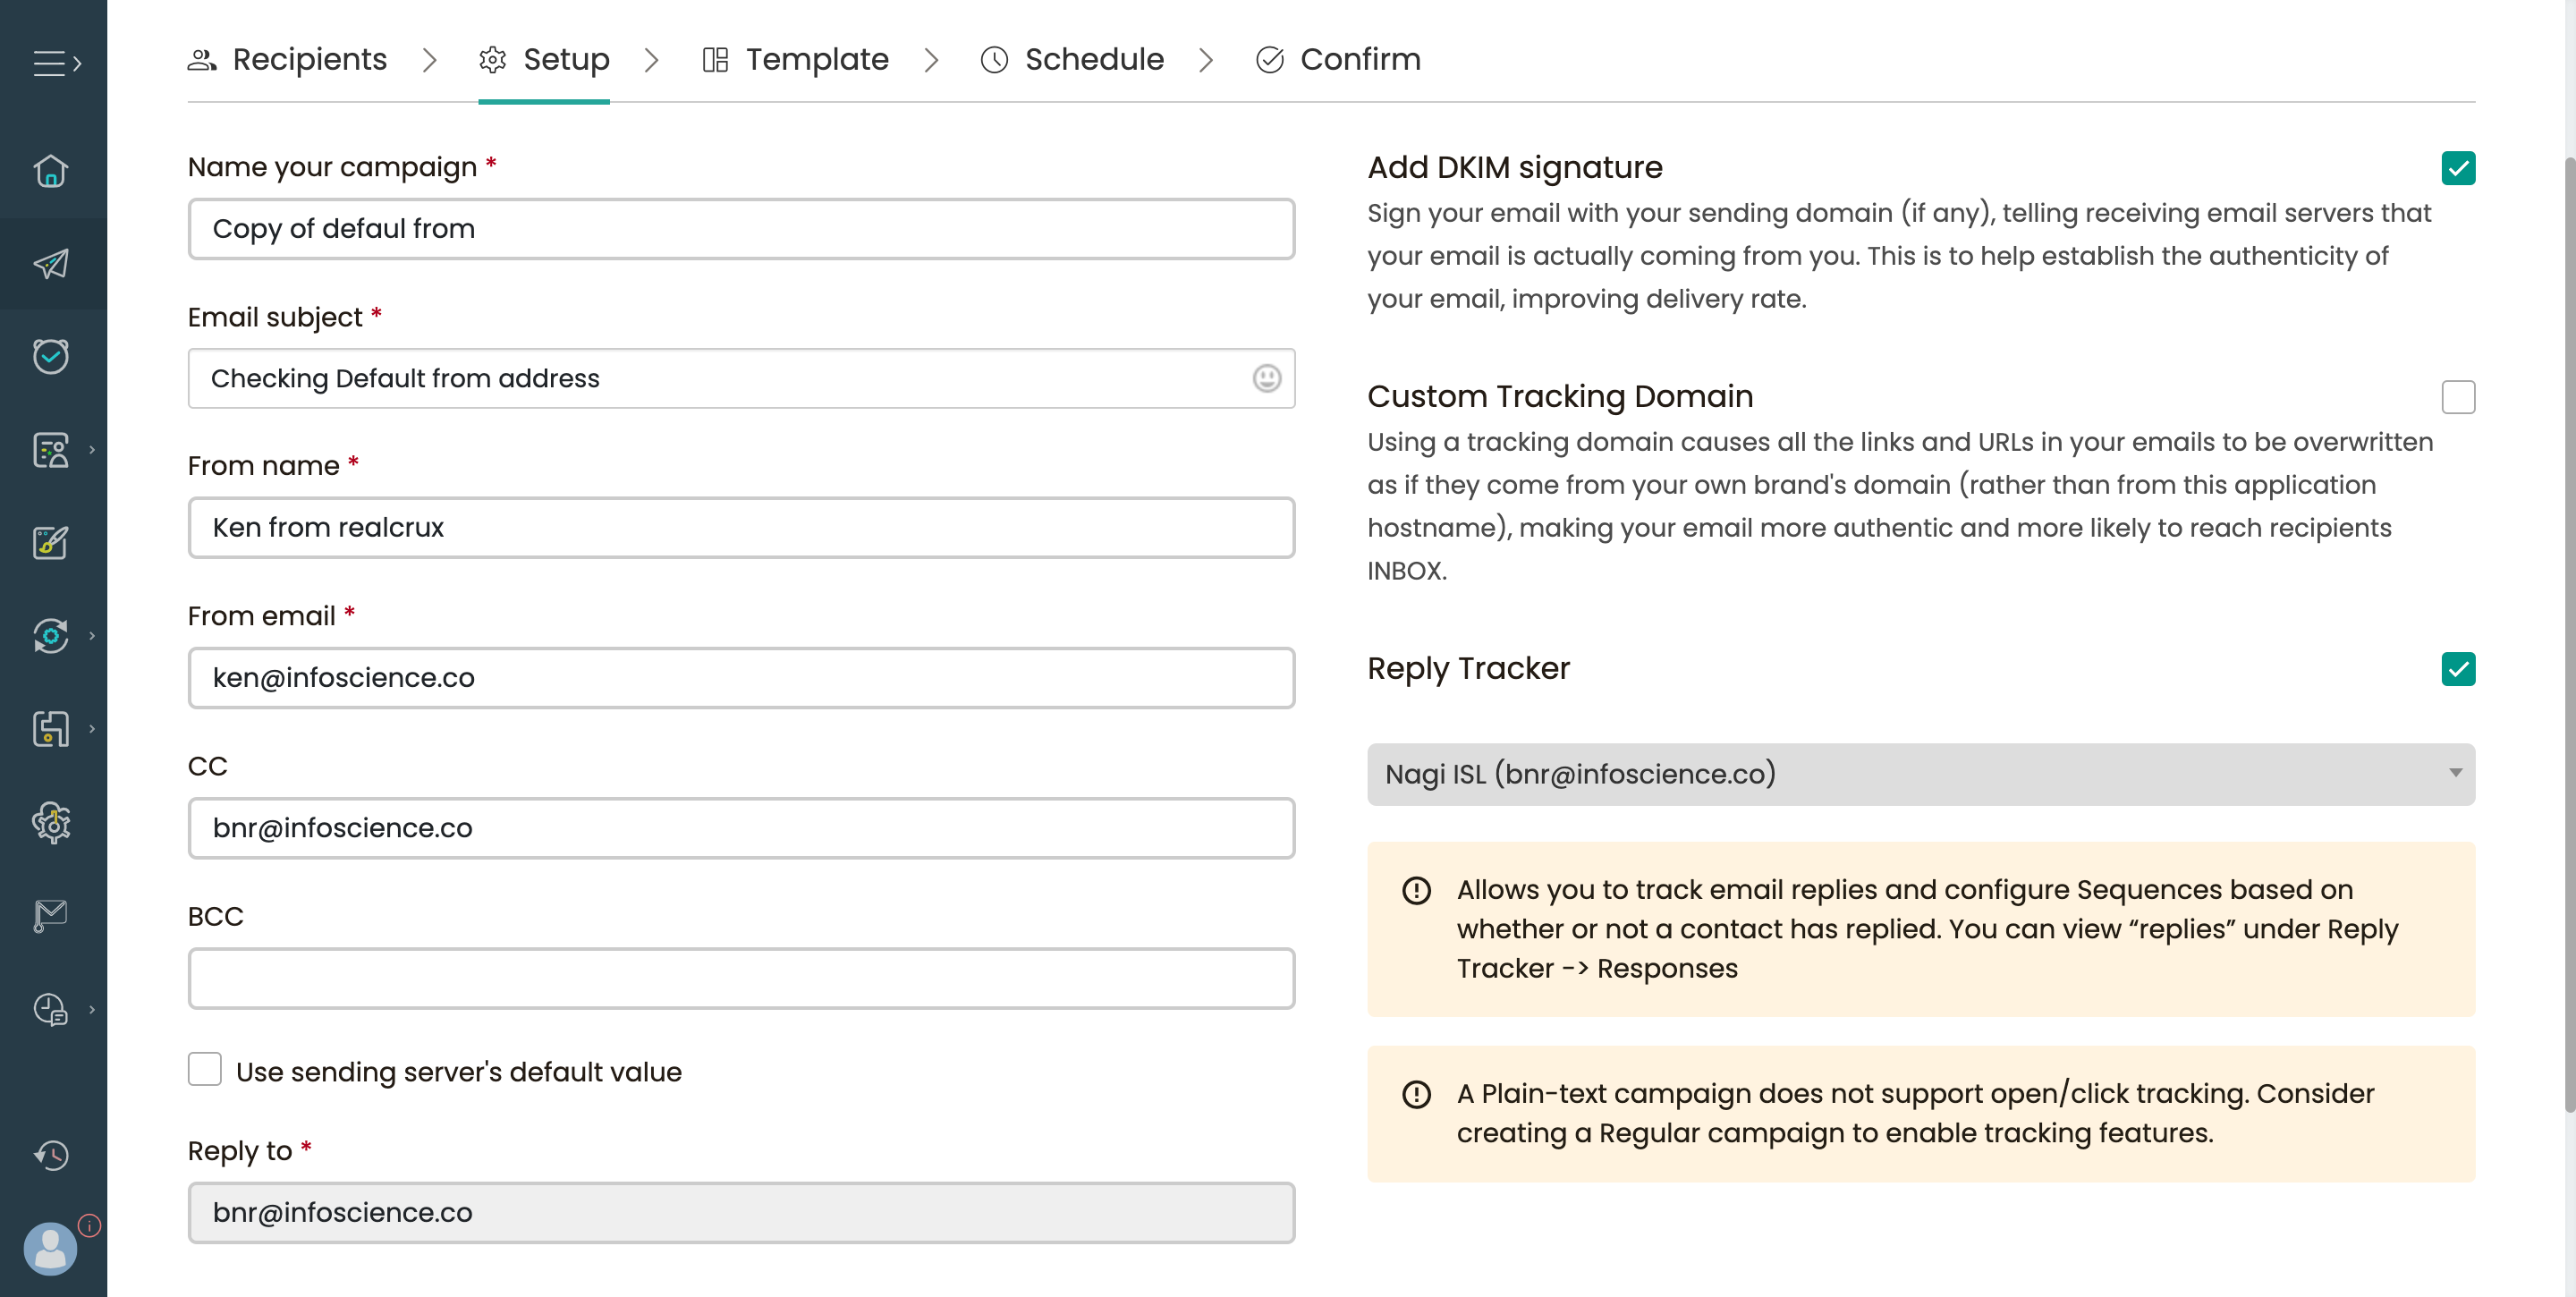Image resolution: width=2576 pixels, height=1297 pixels.
Task: Open the Sending servers section
Action: tap(51, 729)
